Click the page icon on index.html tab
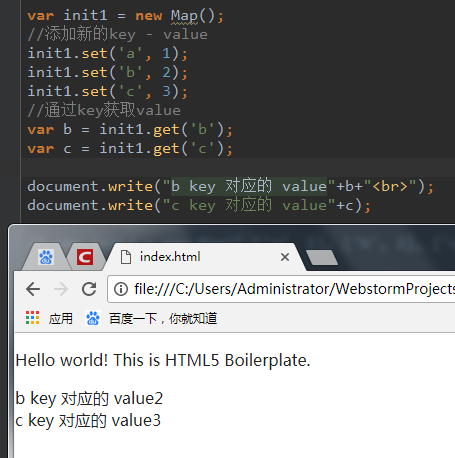 [126, 257]
